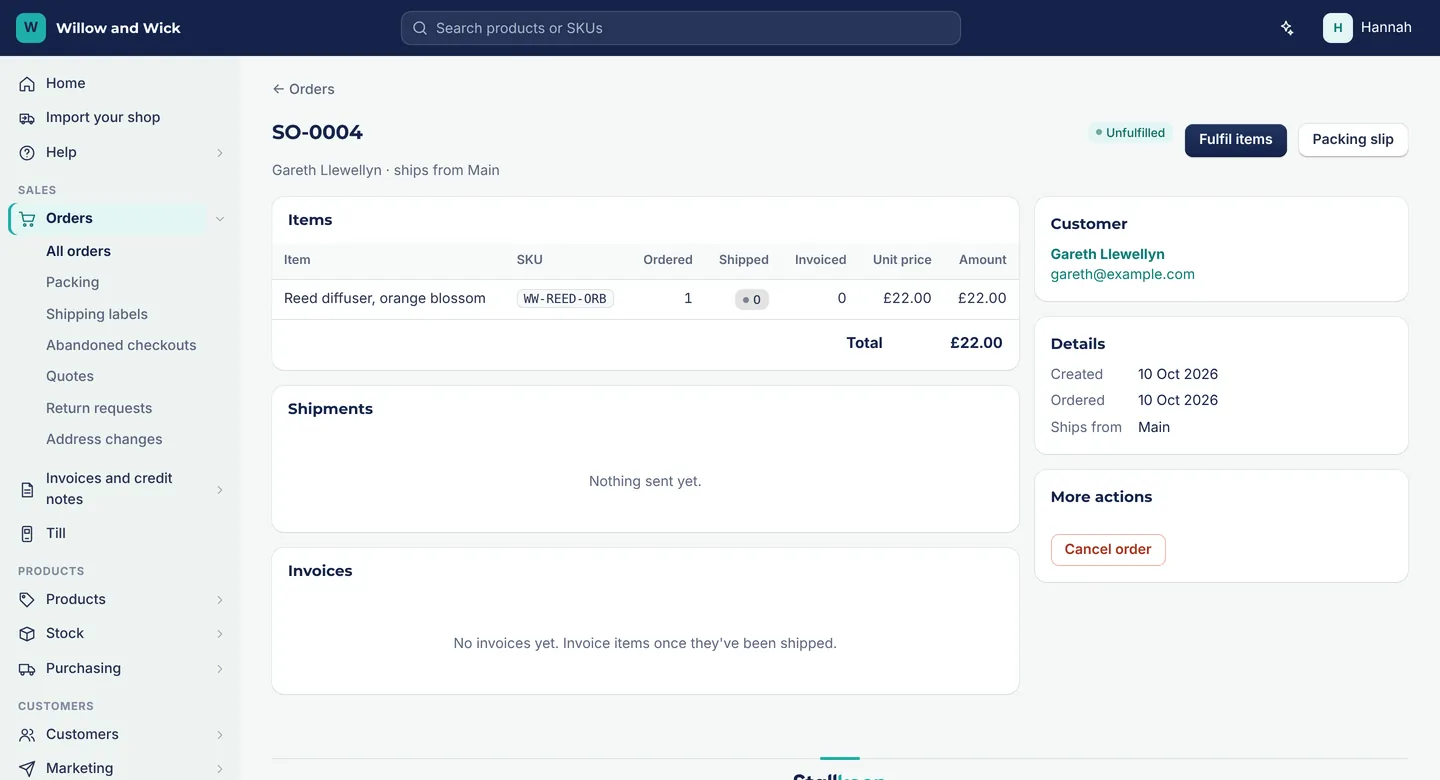Screen dimensions: 1440x780
Task: Focus the Search products or SKUs field
Action: 681,28
